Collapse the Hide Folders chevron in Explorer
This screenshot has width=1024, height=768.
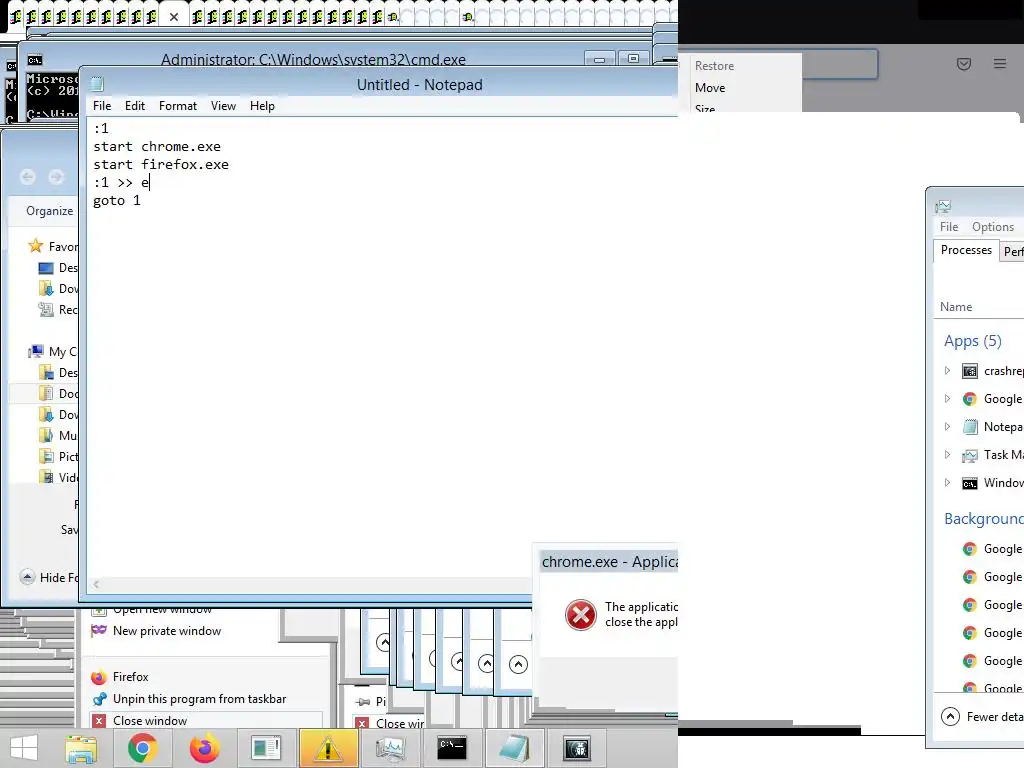click(x=27, y=577)
